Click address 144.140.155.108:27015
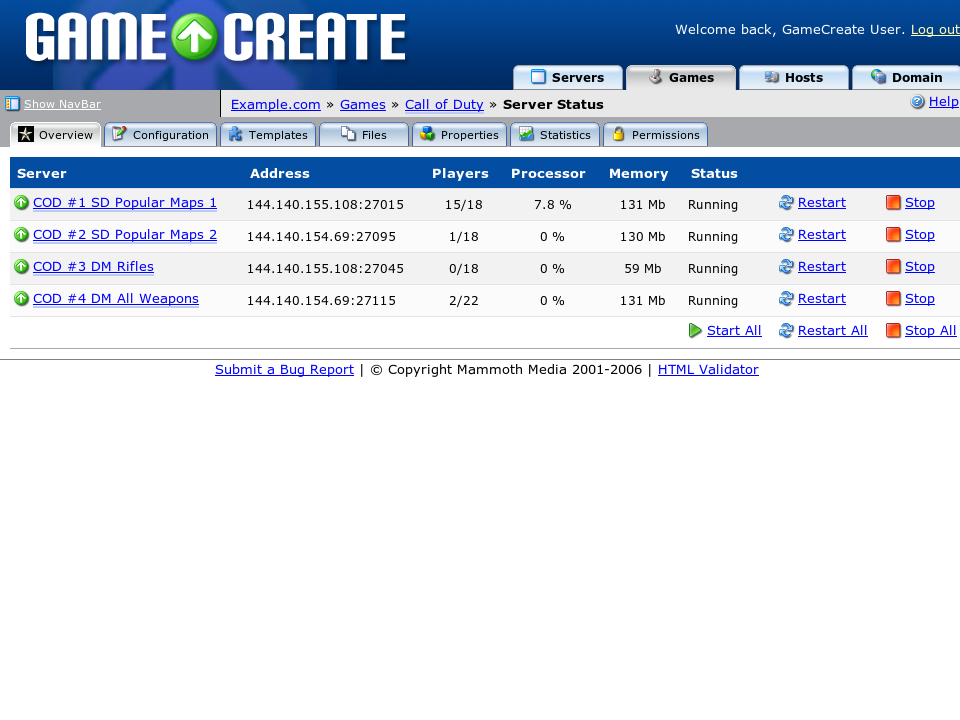This screenshot has height=720, width=960. click(325, 204)
